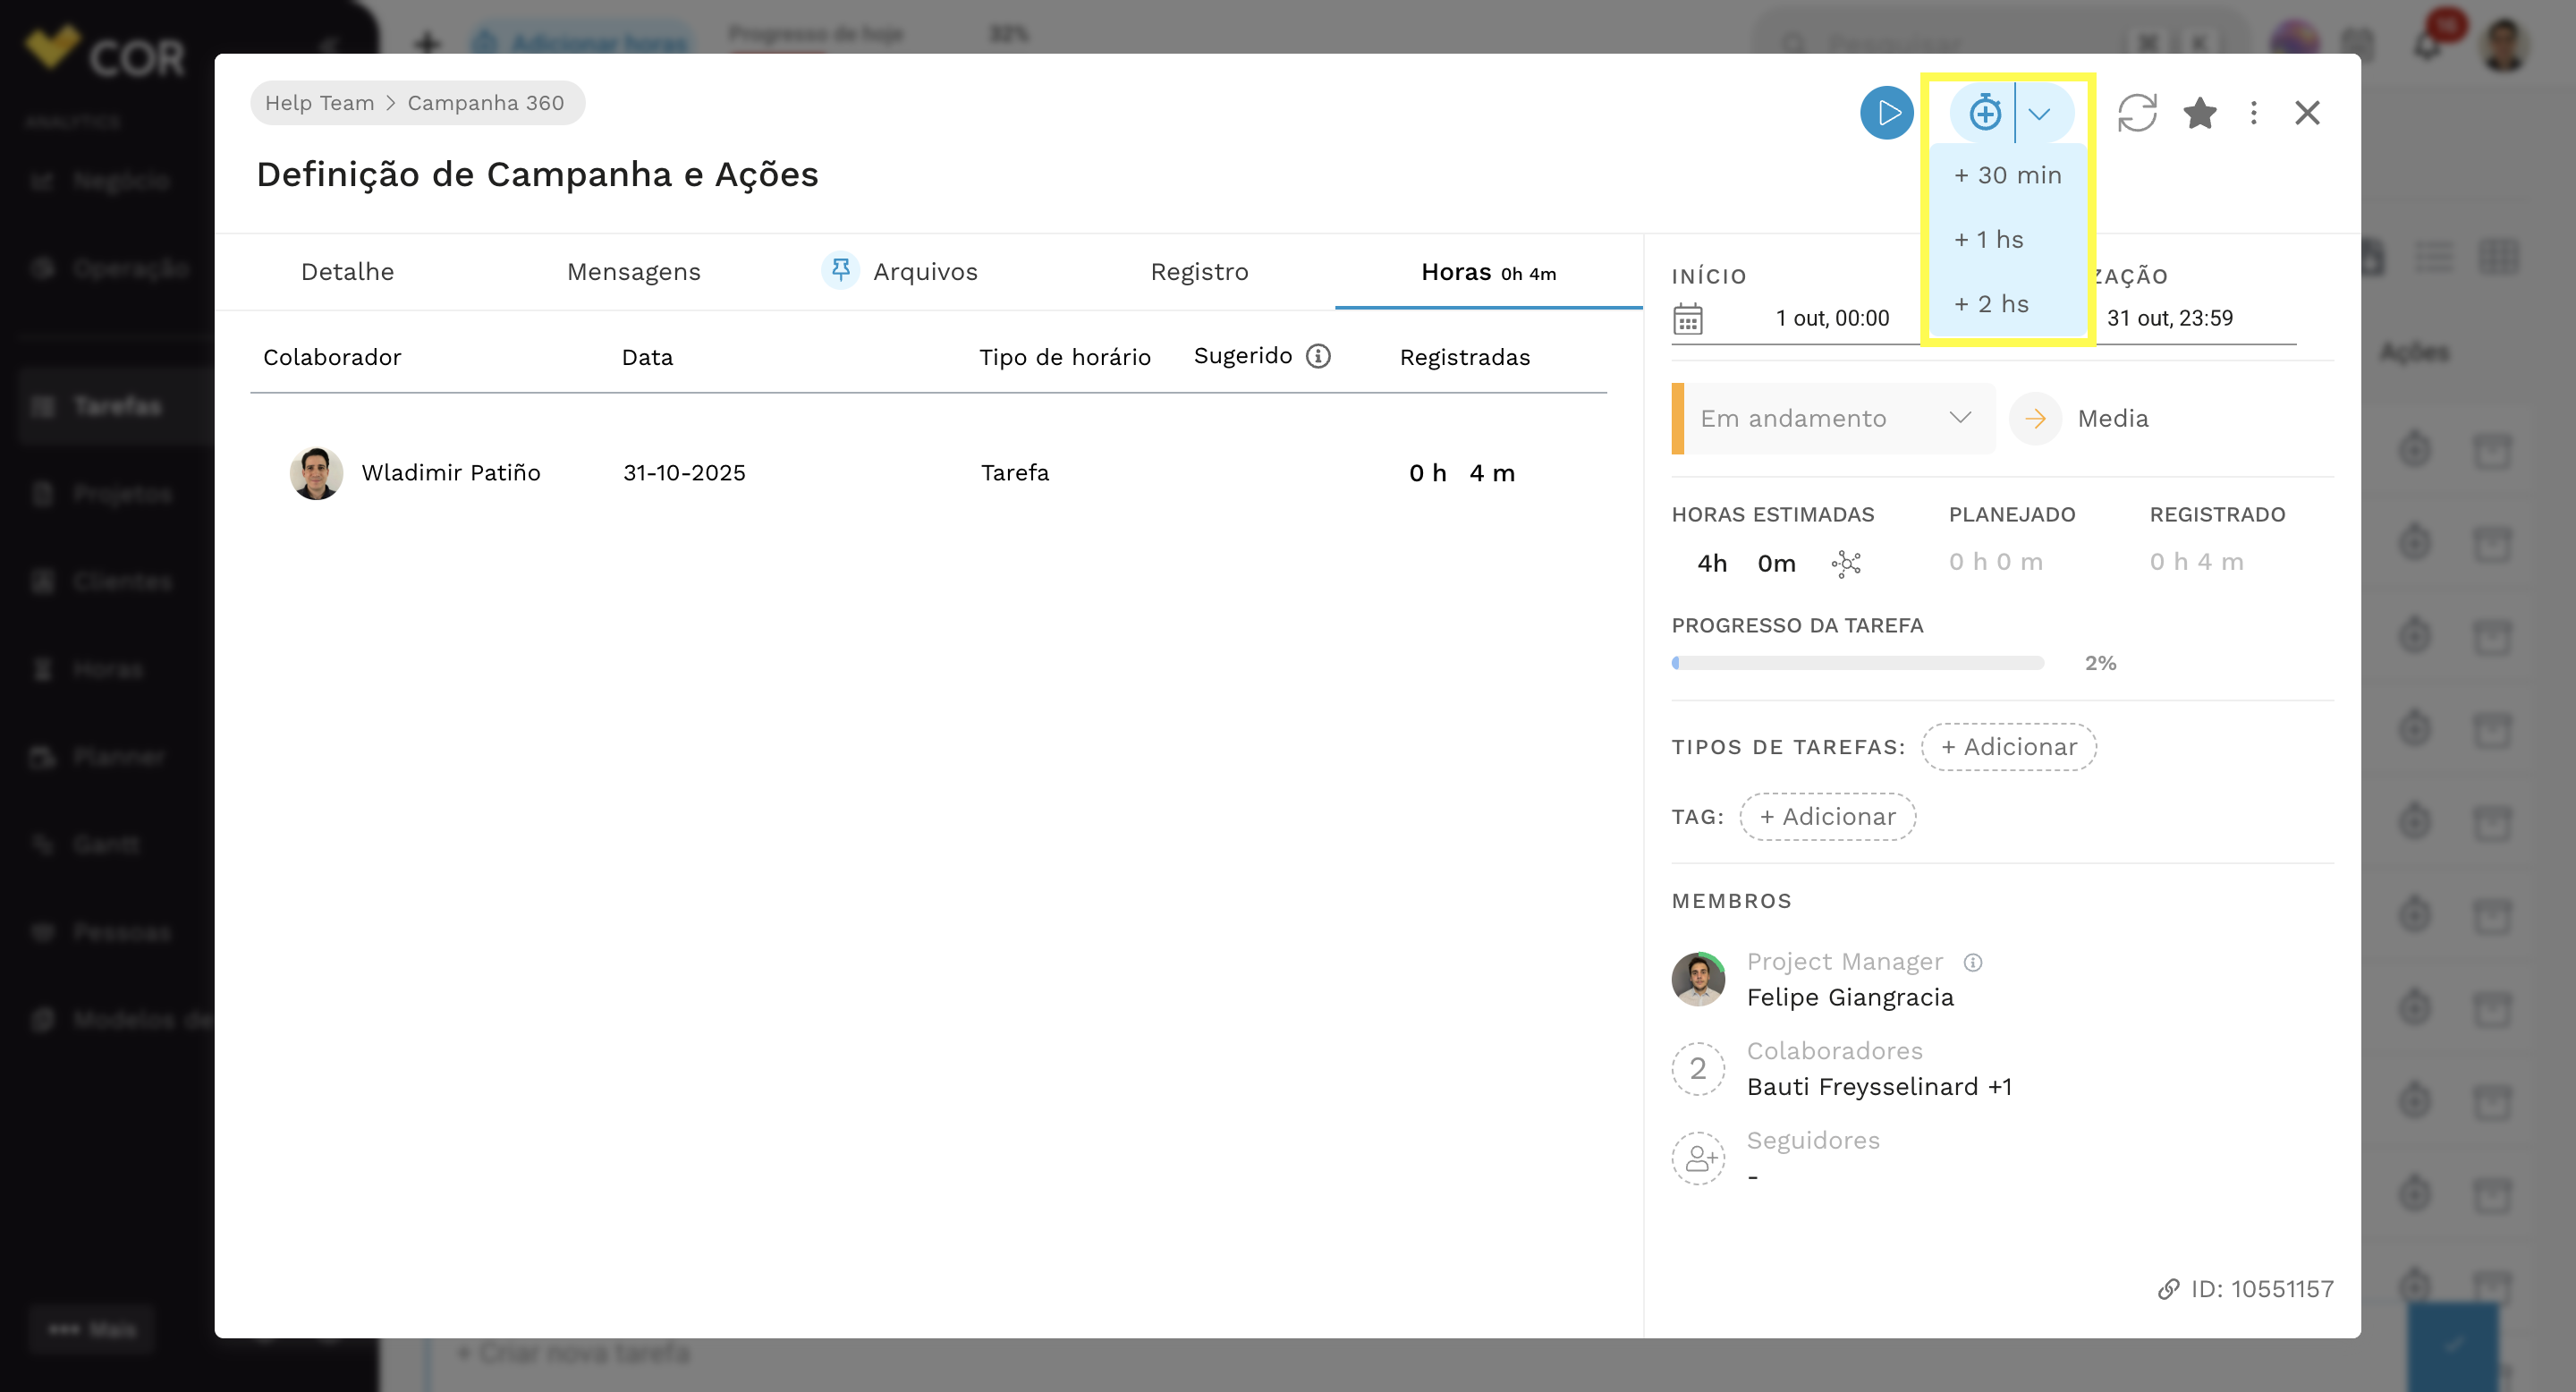
Task: Open the Em andamento status dropdown
Action: pos(1834,419)
